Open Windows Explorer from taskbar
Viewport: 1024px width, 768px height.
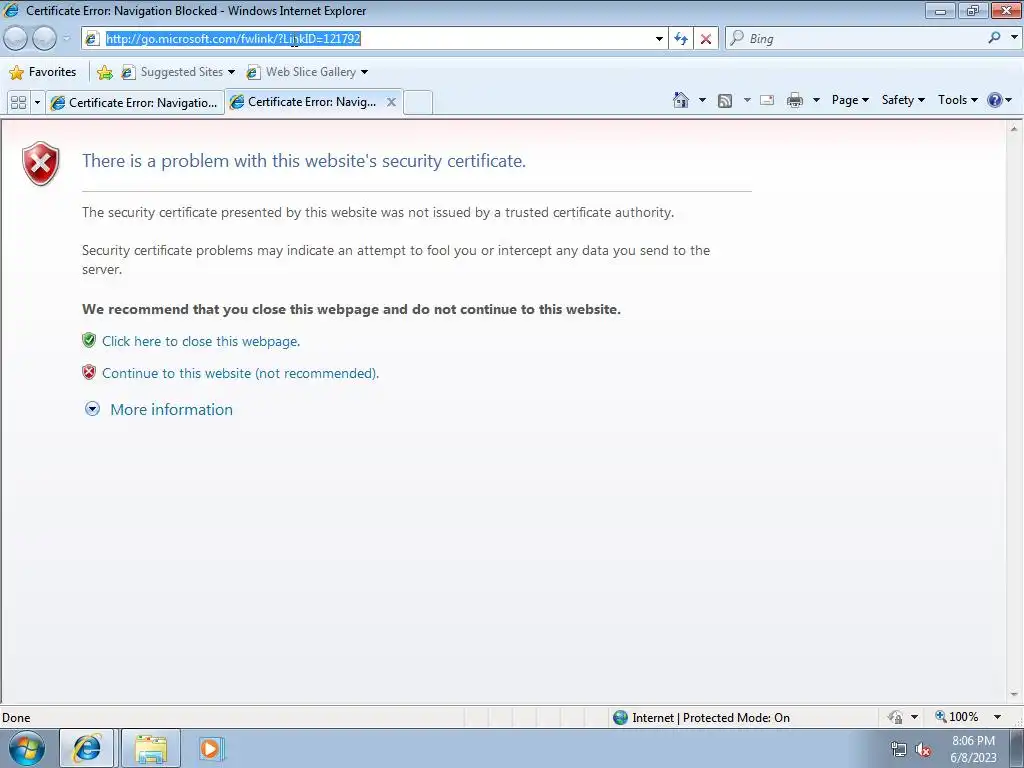click(151, 748)
